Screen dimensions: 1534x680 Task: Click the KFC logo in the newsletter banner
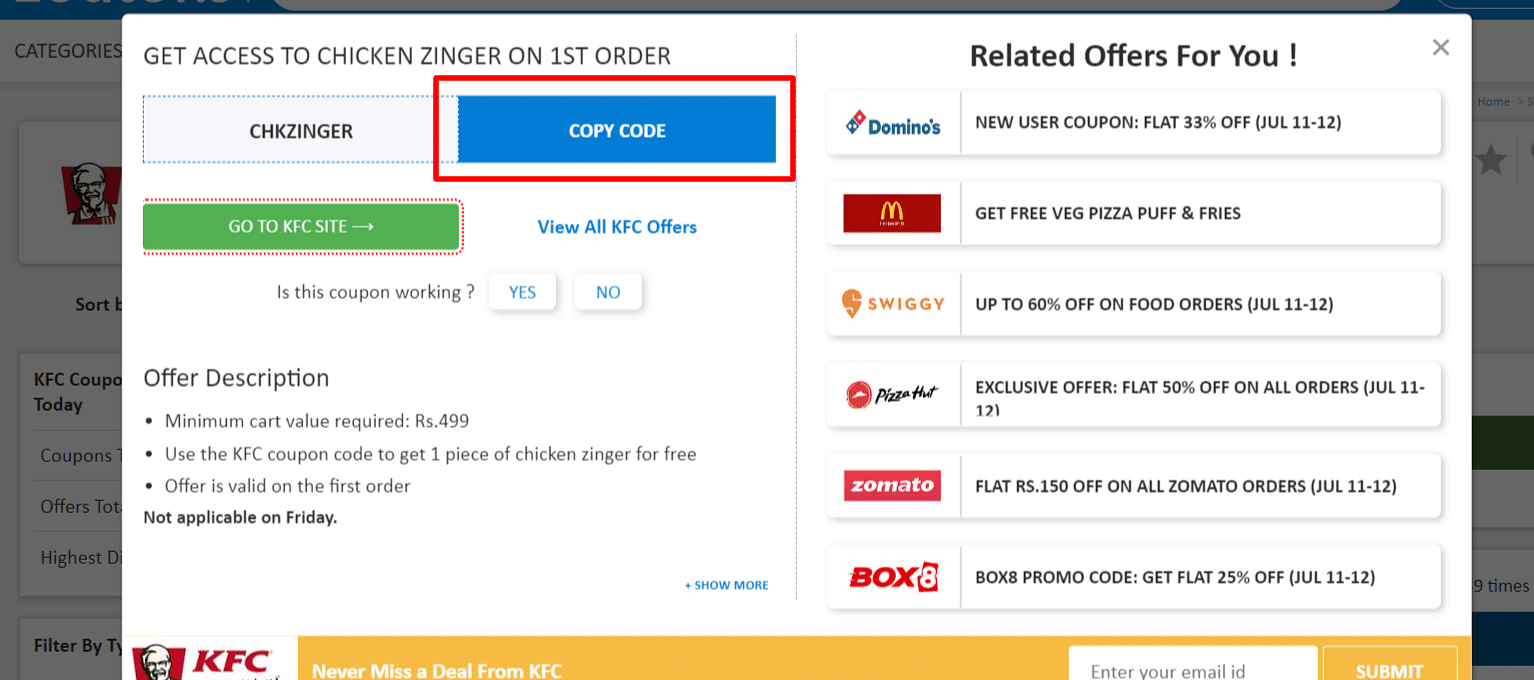pos(210,660)
